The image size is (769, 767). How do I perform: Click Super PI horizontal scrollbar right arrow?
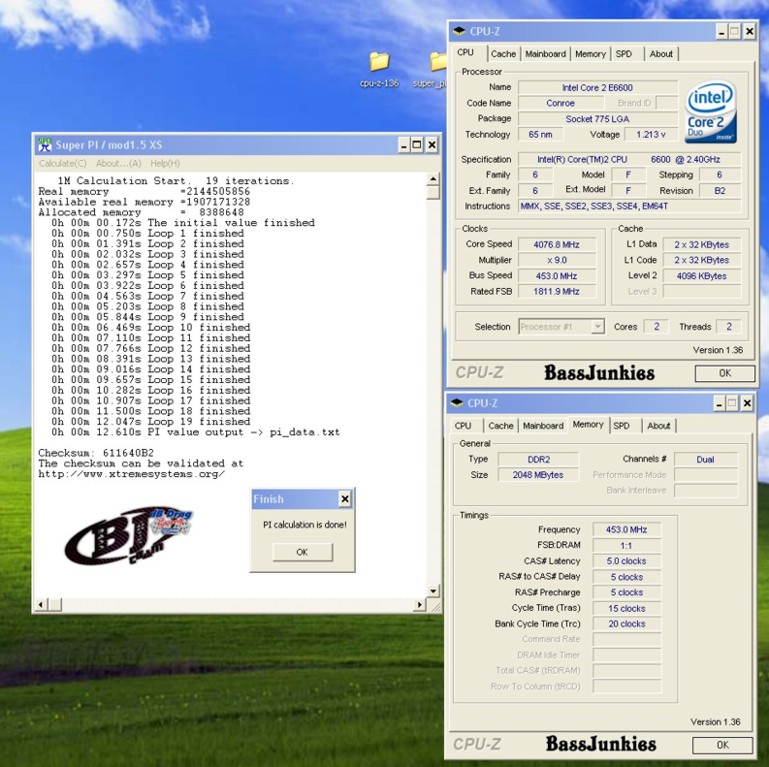[419, 605]
